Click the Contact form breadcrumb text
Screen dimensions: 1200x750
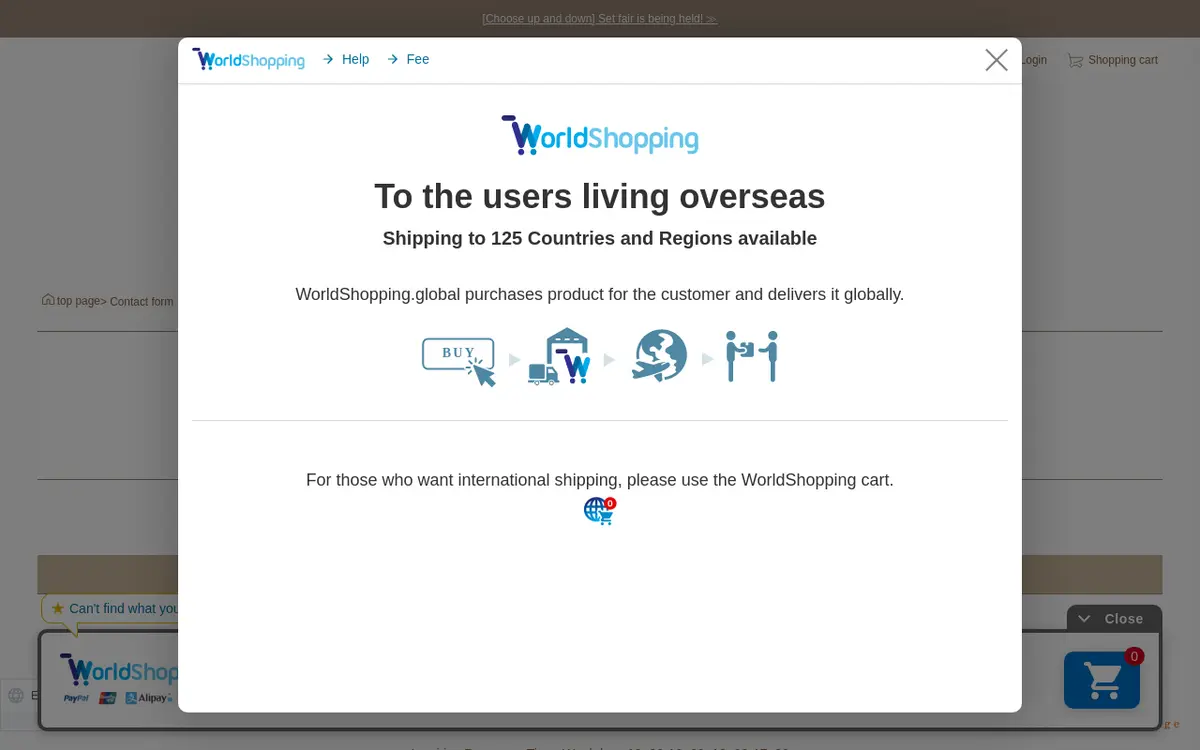tap(141, 302)
